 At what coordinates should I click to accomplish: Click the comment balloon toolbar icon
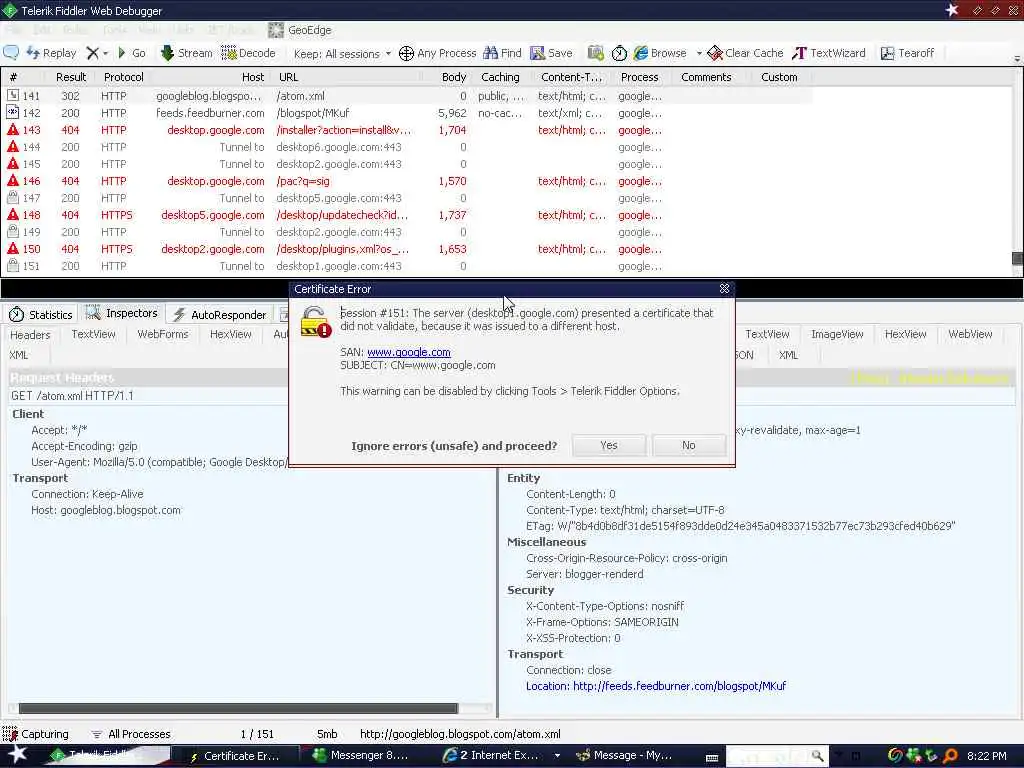11,53
